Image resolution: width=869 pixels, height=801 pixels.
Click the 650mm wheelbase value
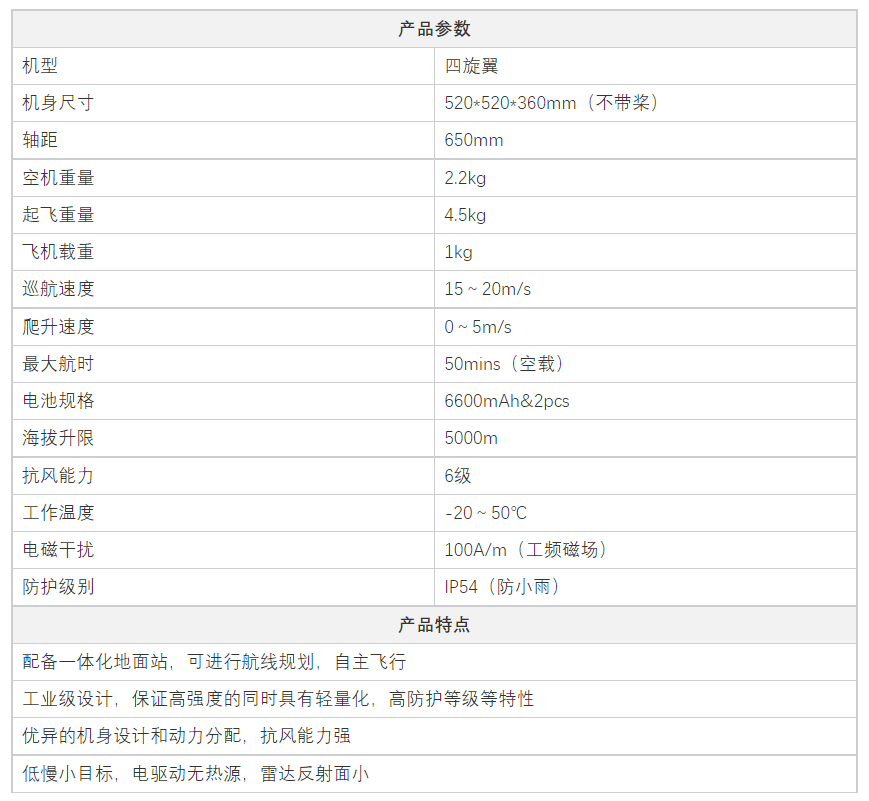(x=474, y=140)
